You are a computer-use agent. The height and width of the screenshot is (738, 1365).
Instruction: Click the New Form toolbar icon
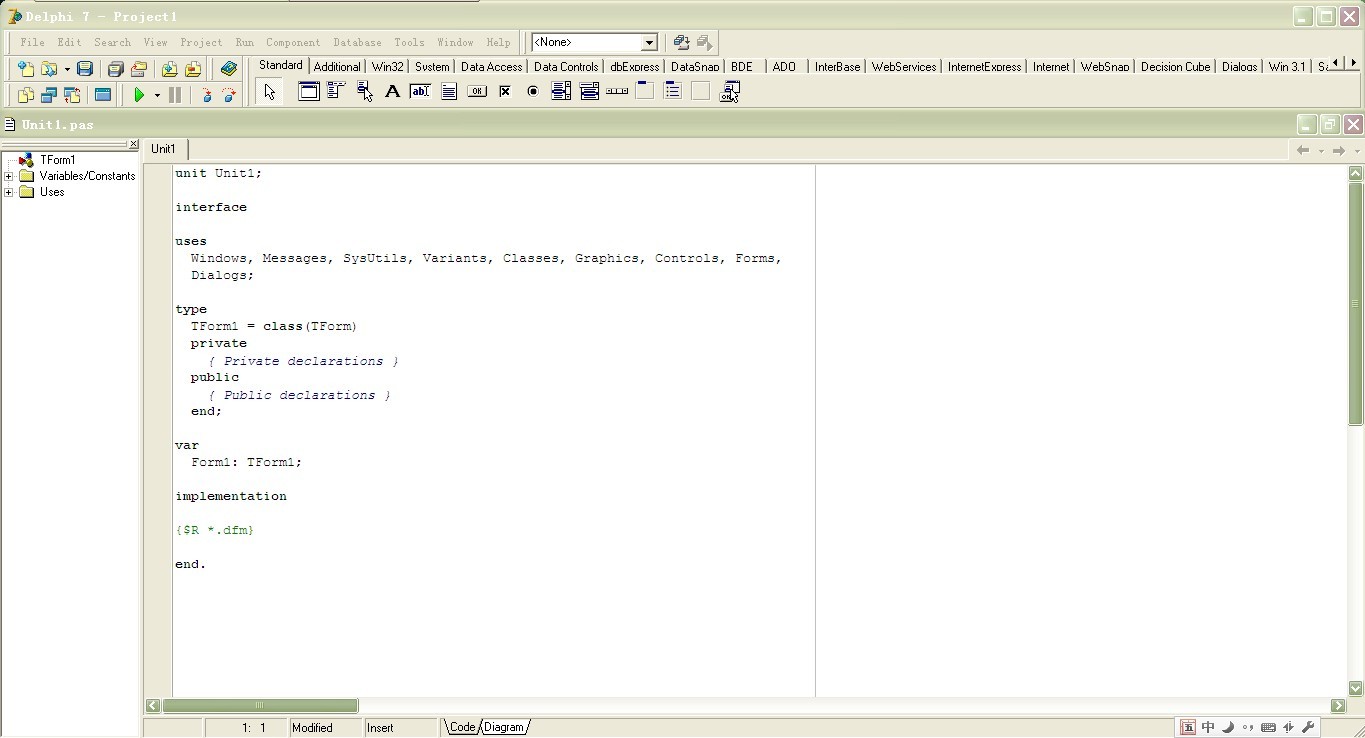click(x=102, y=95)
